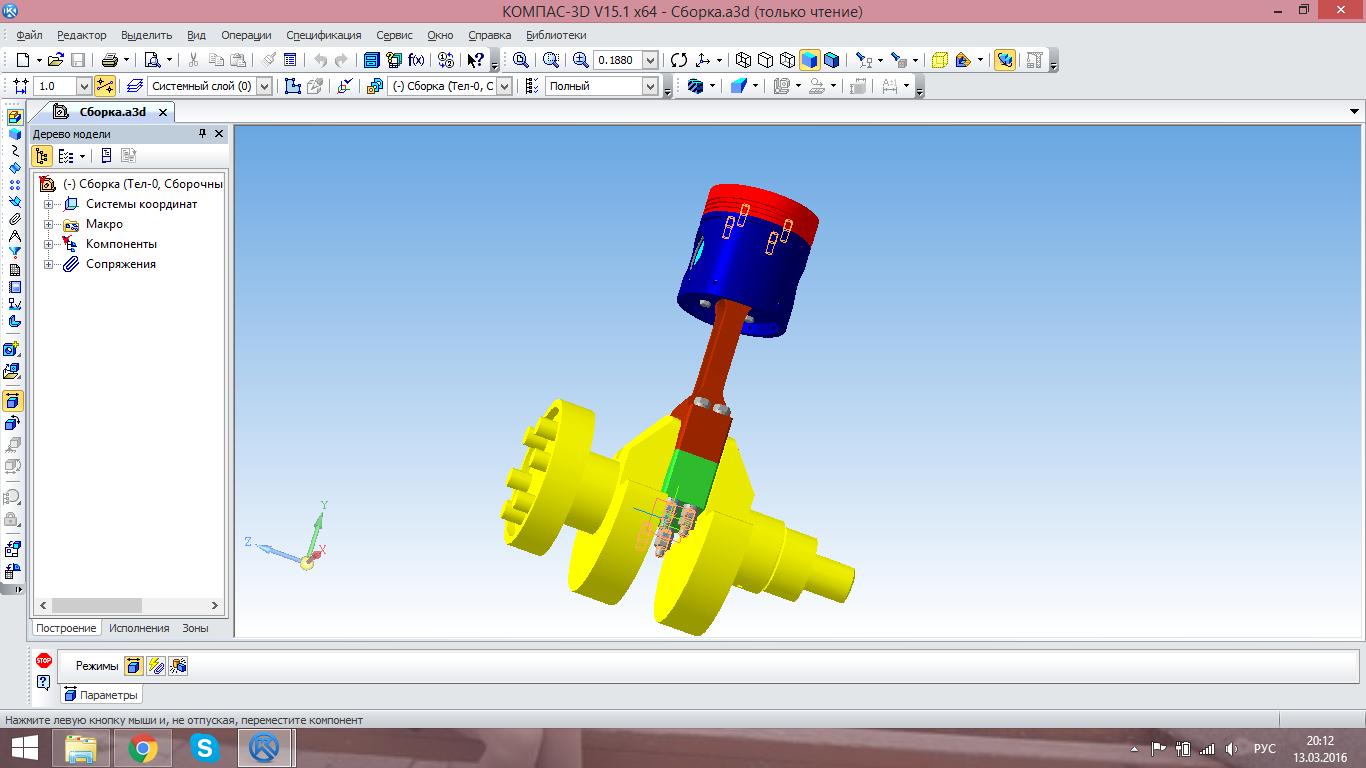Screen dimensions: 1366x768
Task: Expand the Сопряжения tree node
Action: coord(48,265)
